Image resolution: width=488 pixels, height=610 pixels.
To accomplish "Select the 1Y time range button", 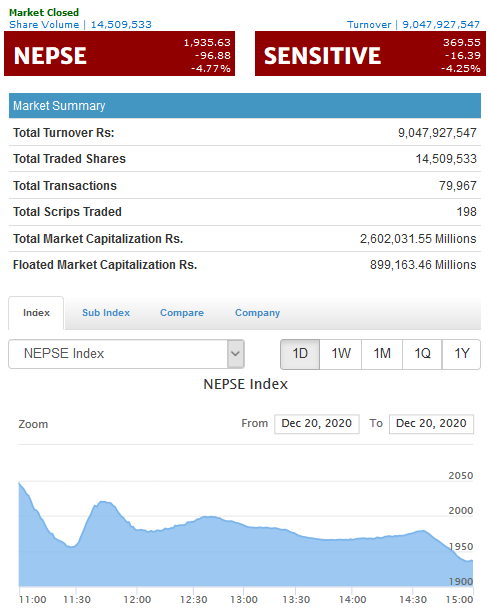I will 462,354.
